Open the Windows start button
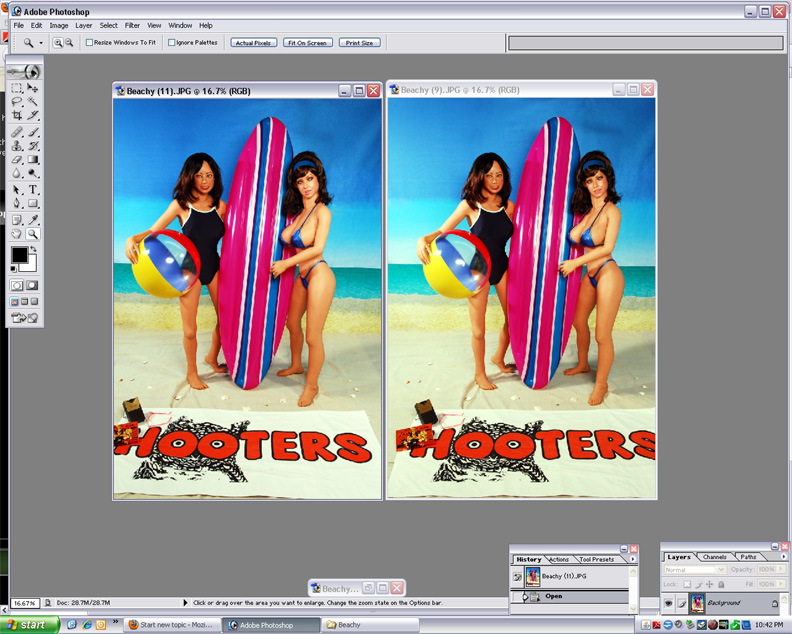The height and width of the screenshot is (634, 792). coord(29,625)
